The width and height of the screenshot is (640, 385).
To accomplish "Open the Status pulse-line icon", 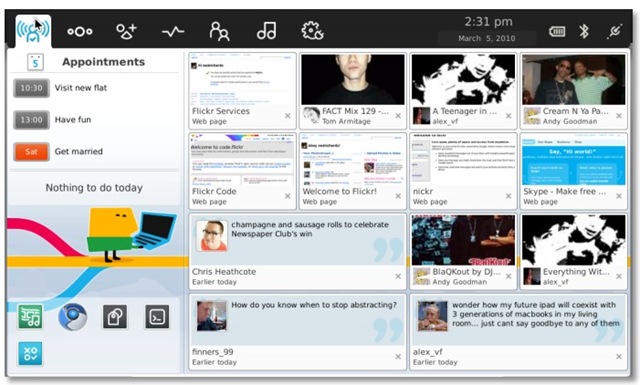I will (173, 31).
